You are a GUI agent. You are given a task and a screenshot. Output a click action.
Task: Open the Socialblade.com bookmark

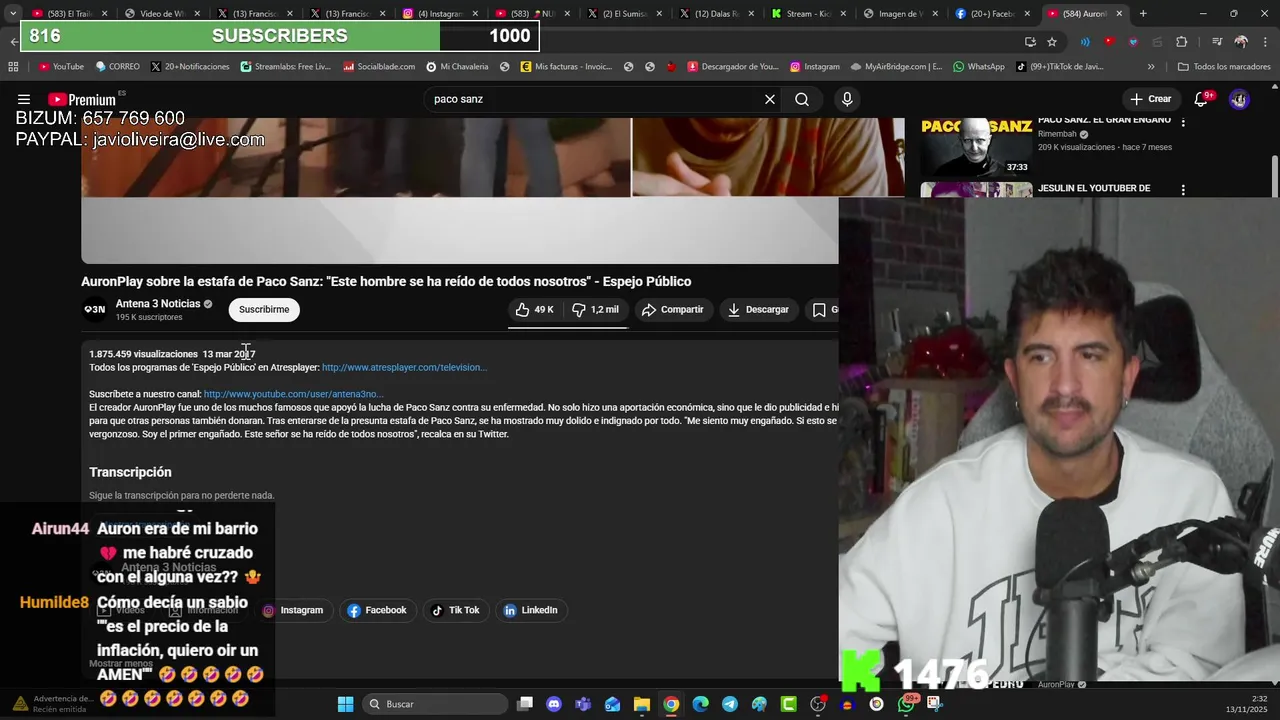click(379, 67)
